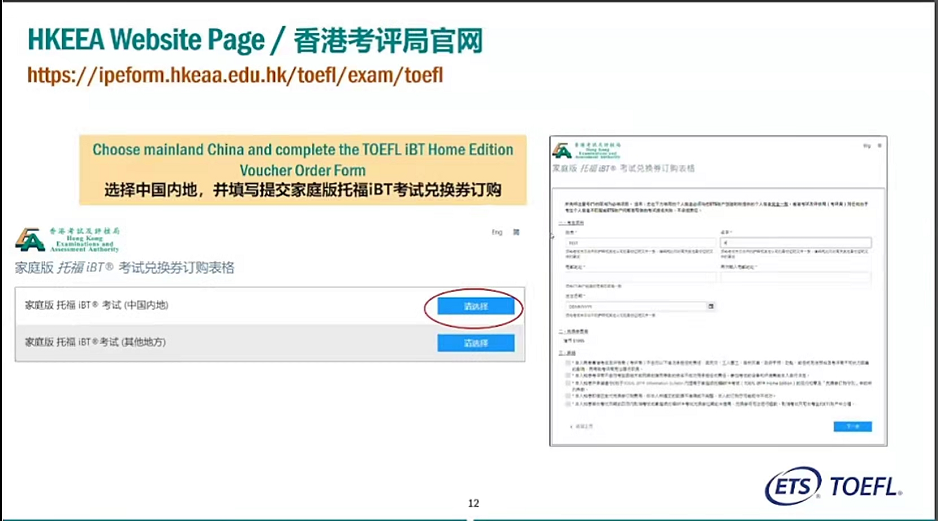Switch left page language to Eng
The width and height of the screenshot is (938, 521).
coord(497,232)
